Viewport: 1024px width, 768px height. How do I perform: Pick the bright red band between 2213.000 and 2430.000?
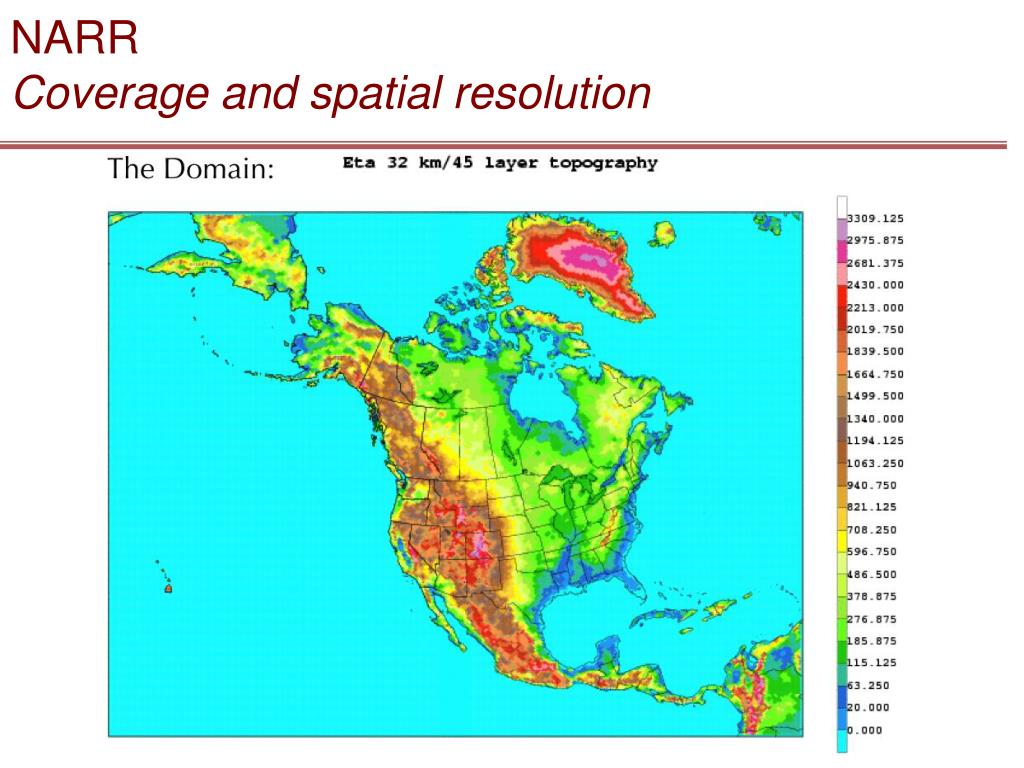click(842, 296)
